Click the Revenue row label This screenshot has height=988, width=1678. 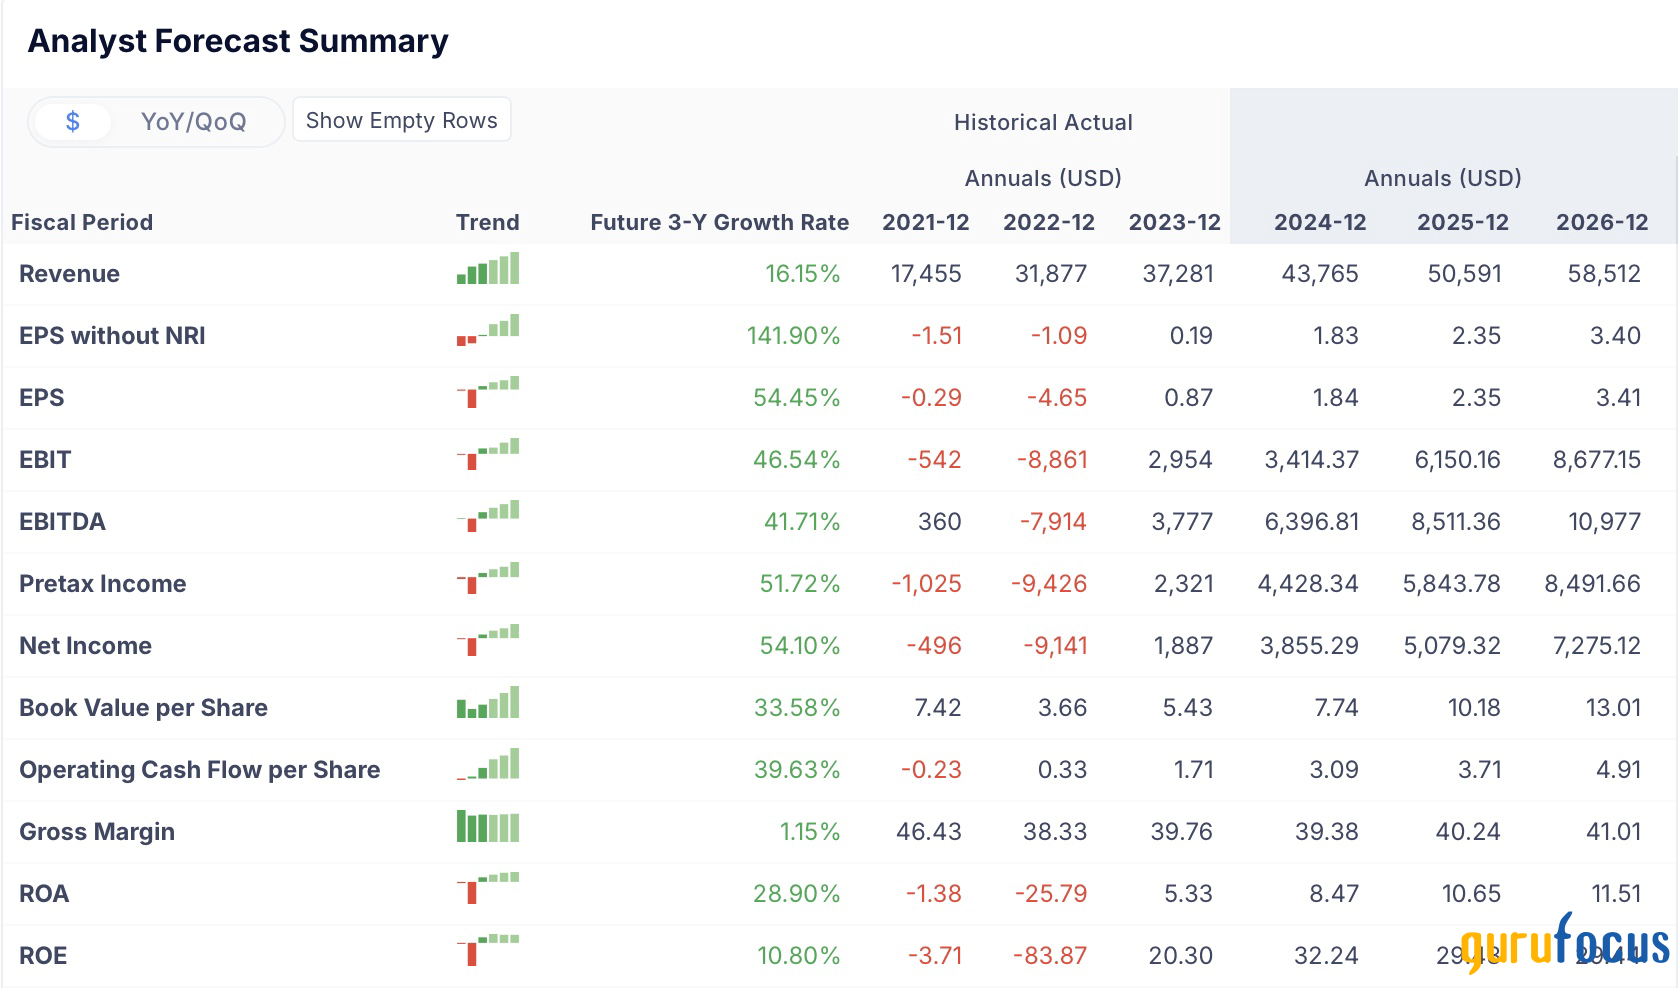pos(69,274)
